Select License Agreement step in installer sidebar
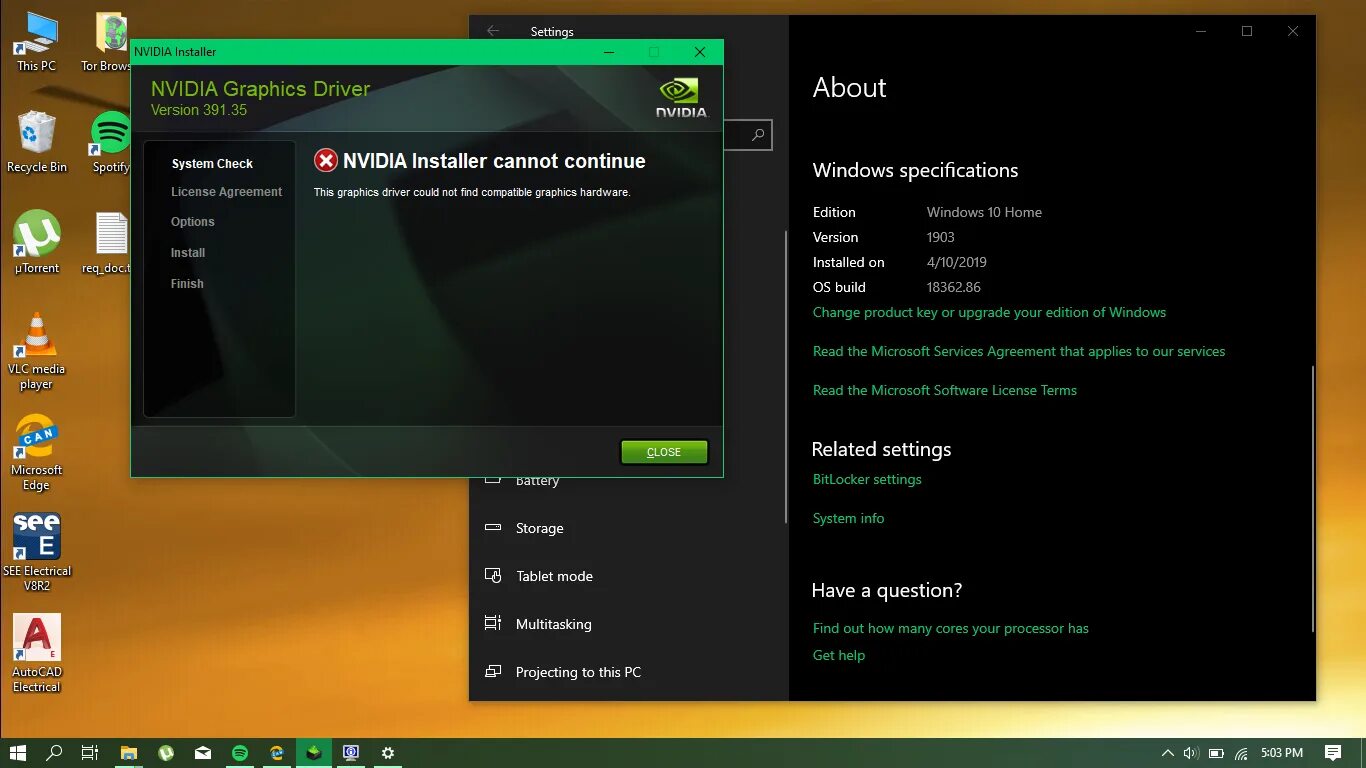The width and height of the screenshot is (1366, 768). click(227, 192)
